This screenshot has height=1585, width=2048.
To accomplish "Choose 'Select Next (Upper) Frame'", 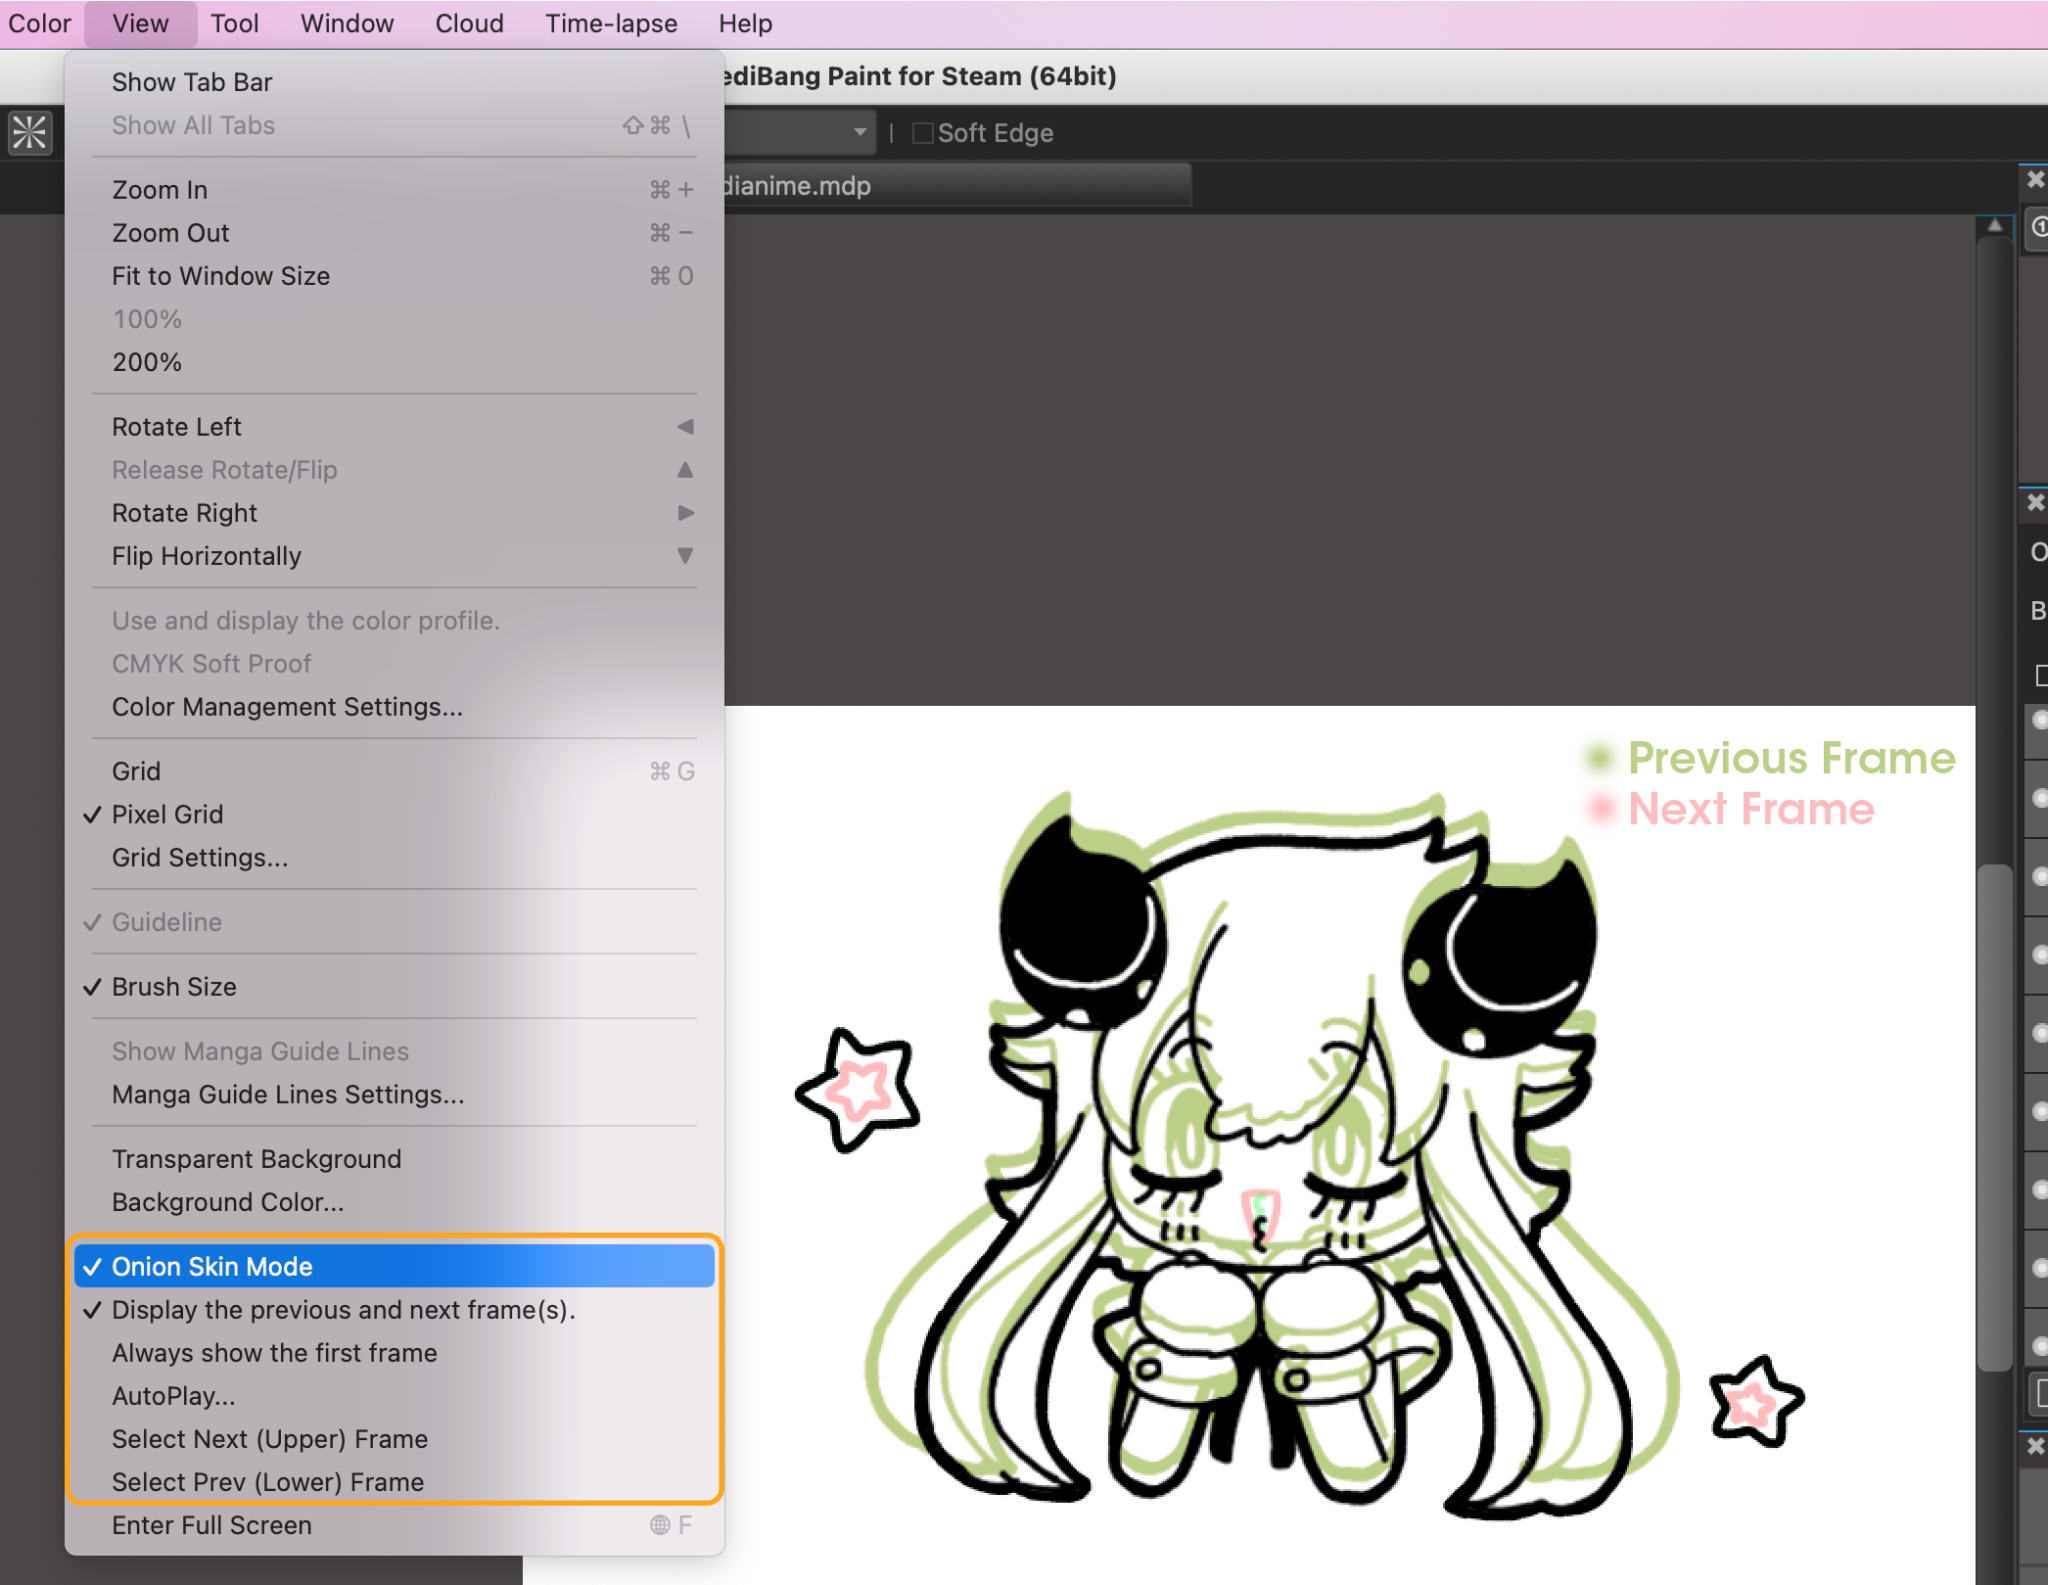I will click(269, 1439).
